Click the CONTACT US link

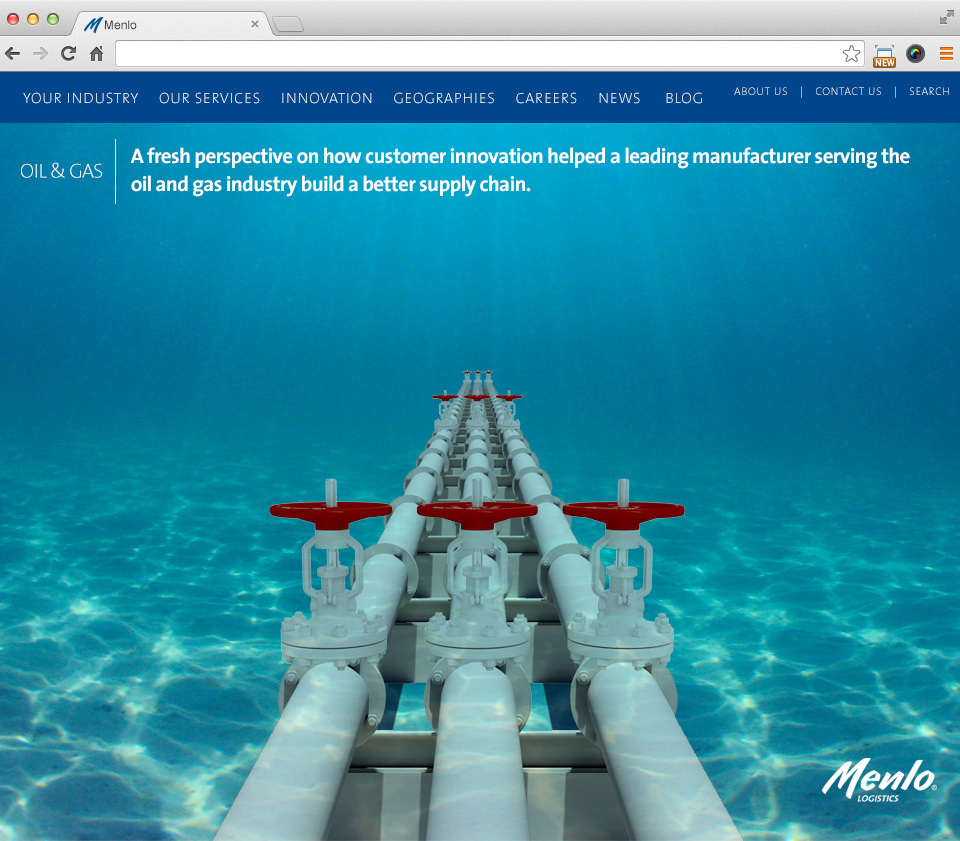pos(848,91)
